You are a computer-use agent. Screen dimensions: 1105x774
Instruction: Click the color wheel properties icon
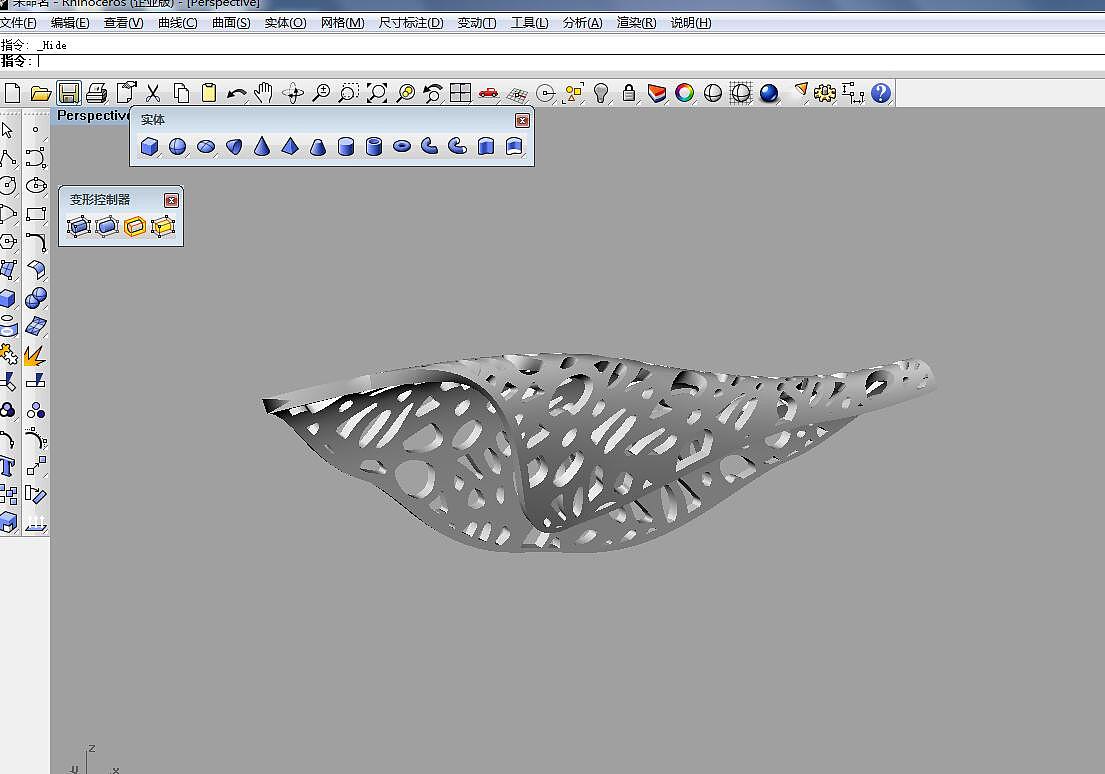coord(684,93)
